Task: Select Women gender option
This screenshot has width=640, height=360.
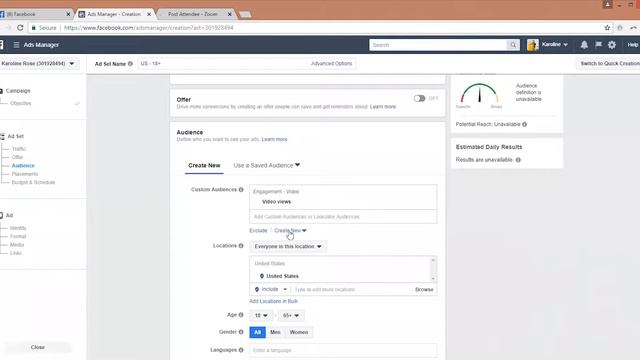Action: pos(299,332)
